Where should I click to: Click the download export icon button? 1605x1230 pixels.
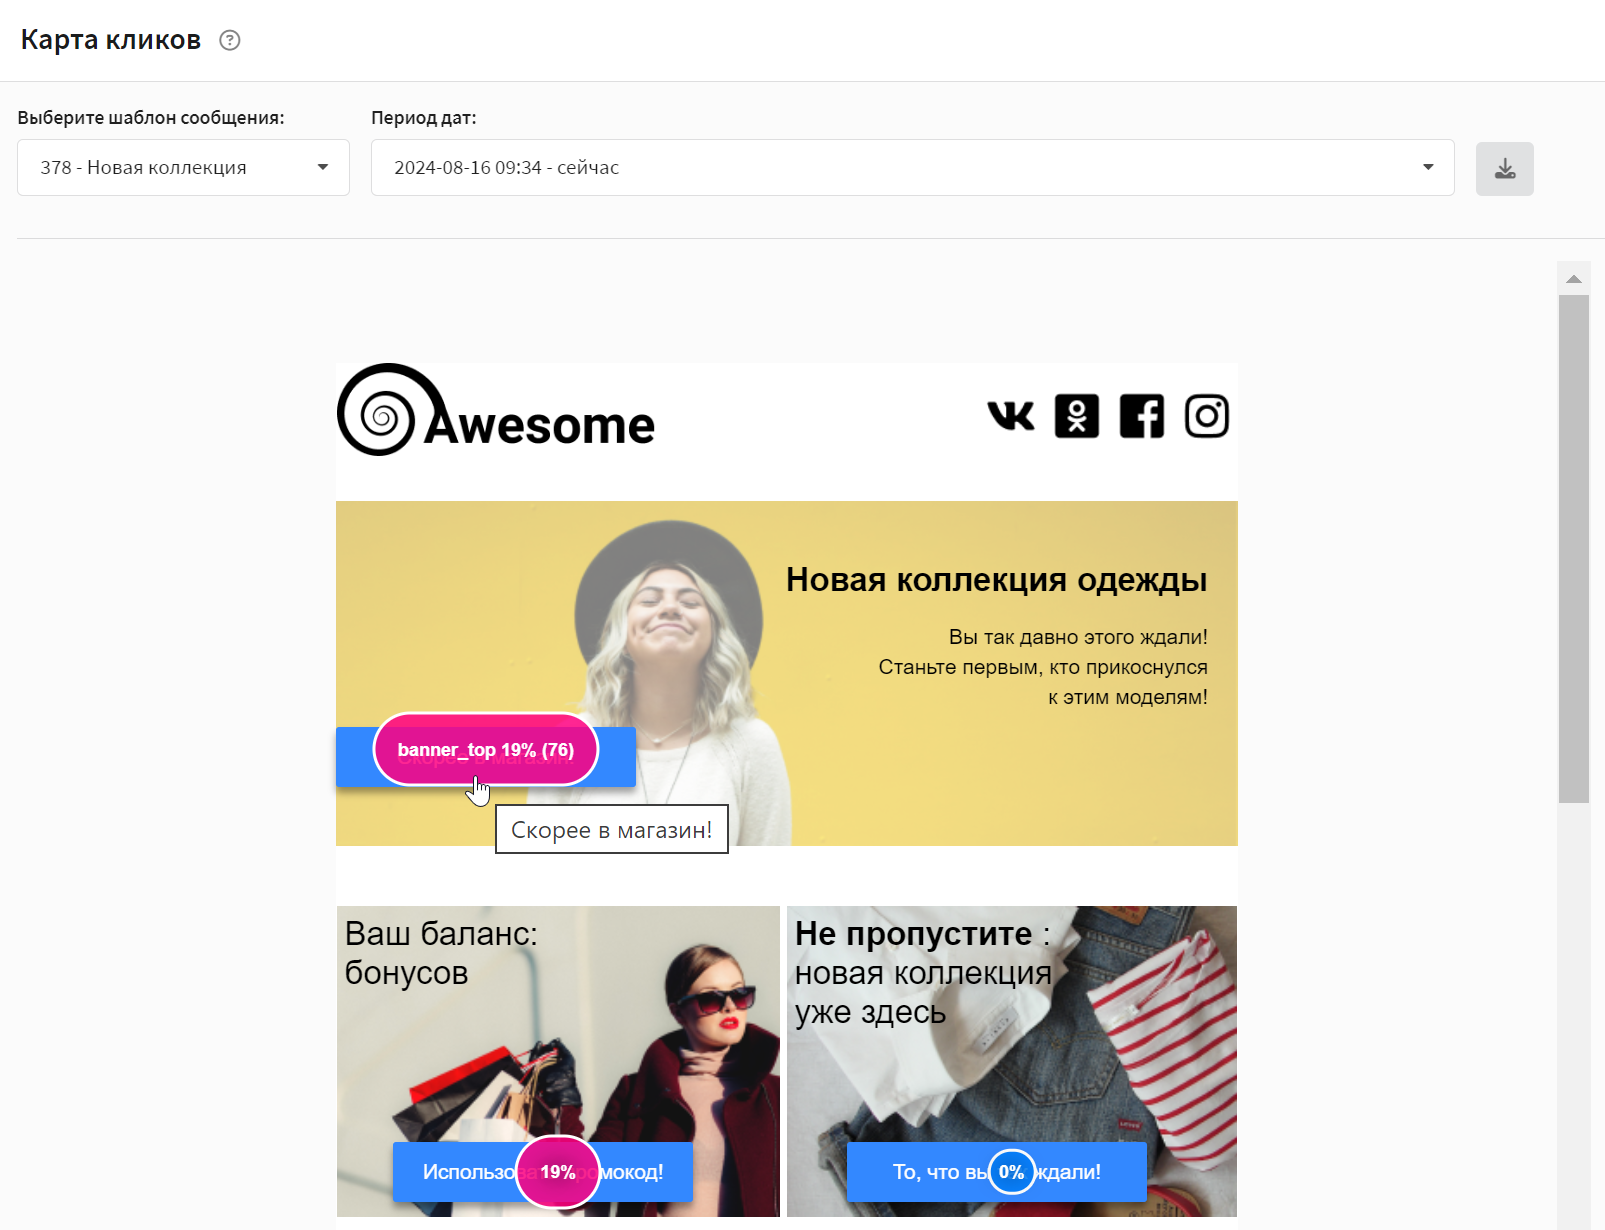click(x=1504, y=168)
